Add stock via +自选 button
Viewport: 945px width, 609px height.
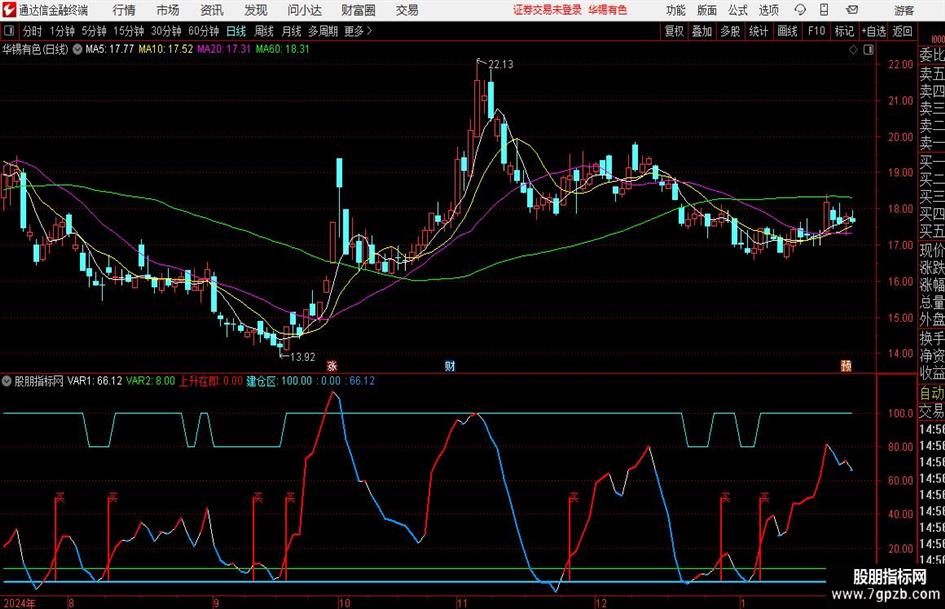pyautogui.click(x=874, y=31)
